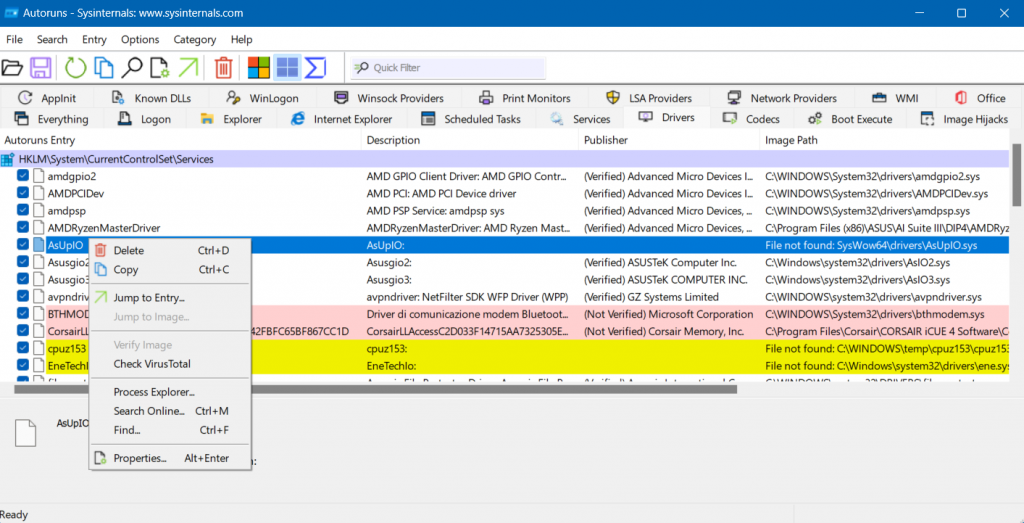The image size is (1024, 523).
Task: Switch to the Scheduled Tasks tab
Action: 472,119
